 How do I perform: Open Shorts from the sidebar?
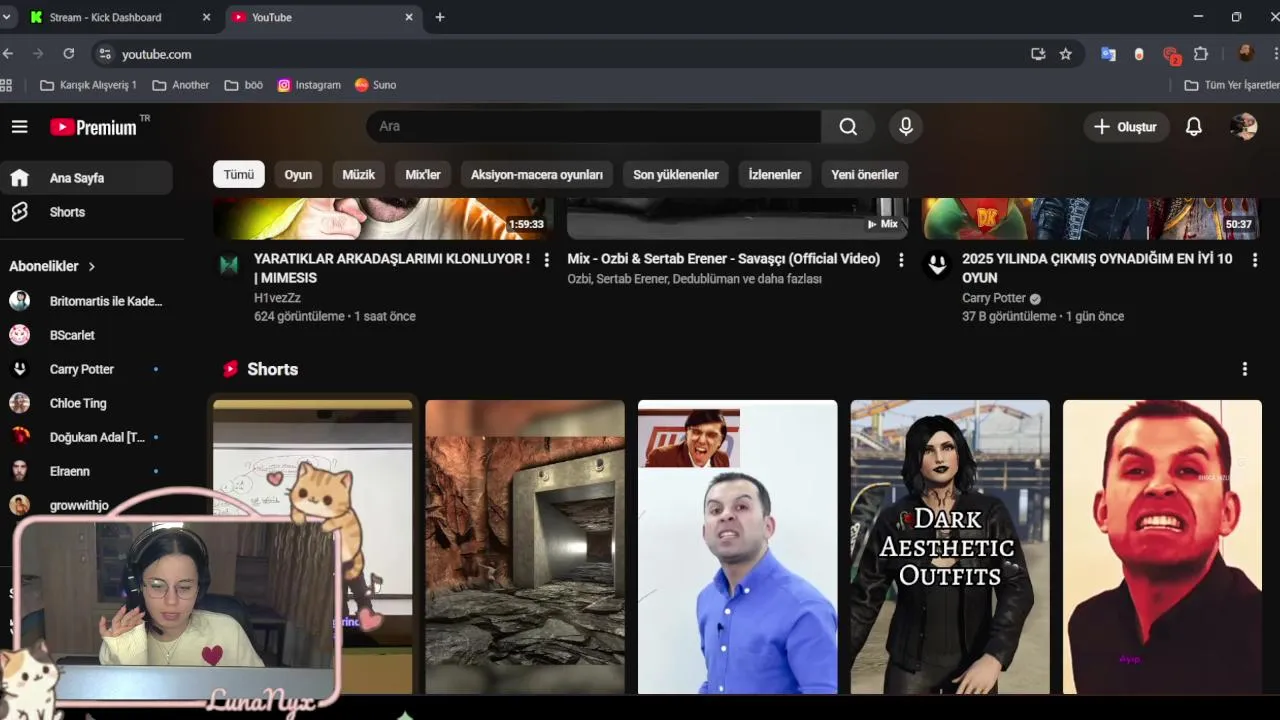click(87, 212)
